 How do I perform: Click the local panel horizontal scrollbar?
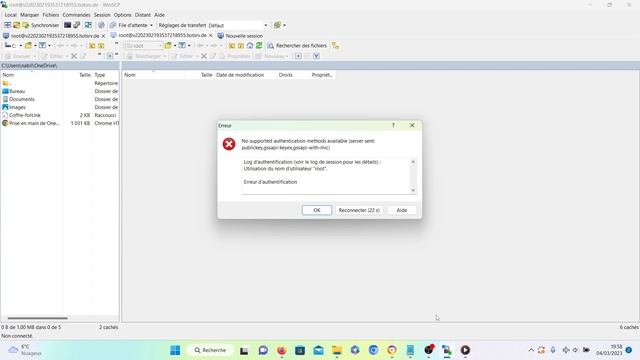38,318
